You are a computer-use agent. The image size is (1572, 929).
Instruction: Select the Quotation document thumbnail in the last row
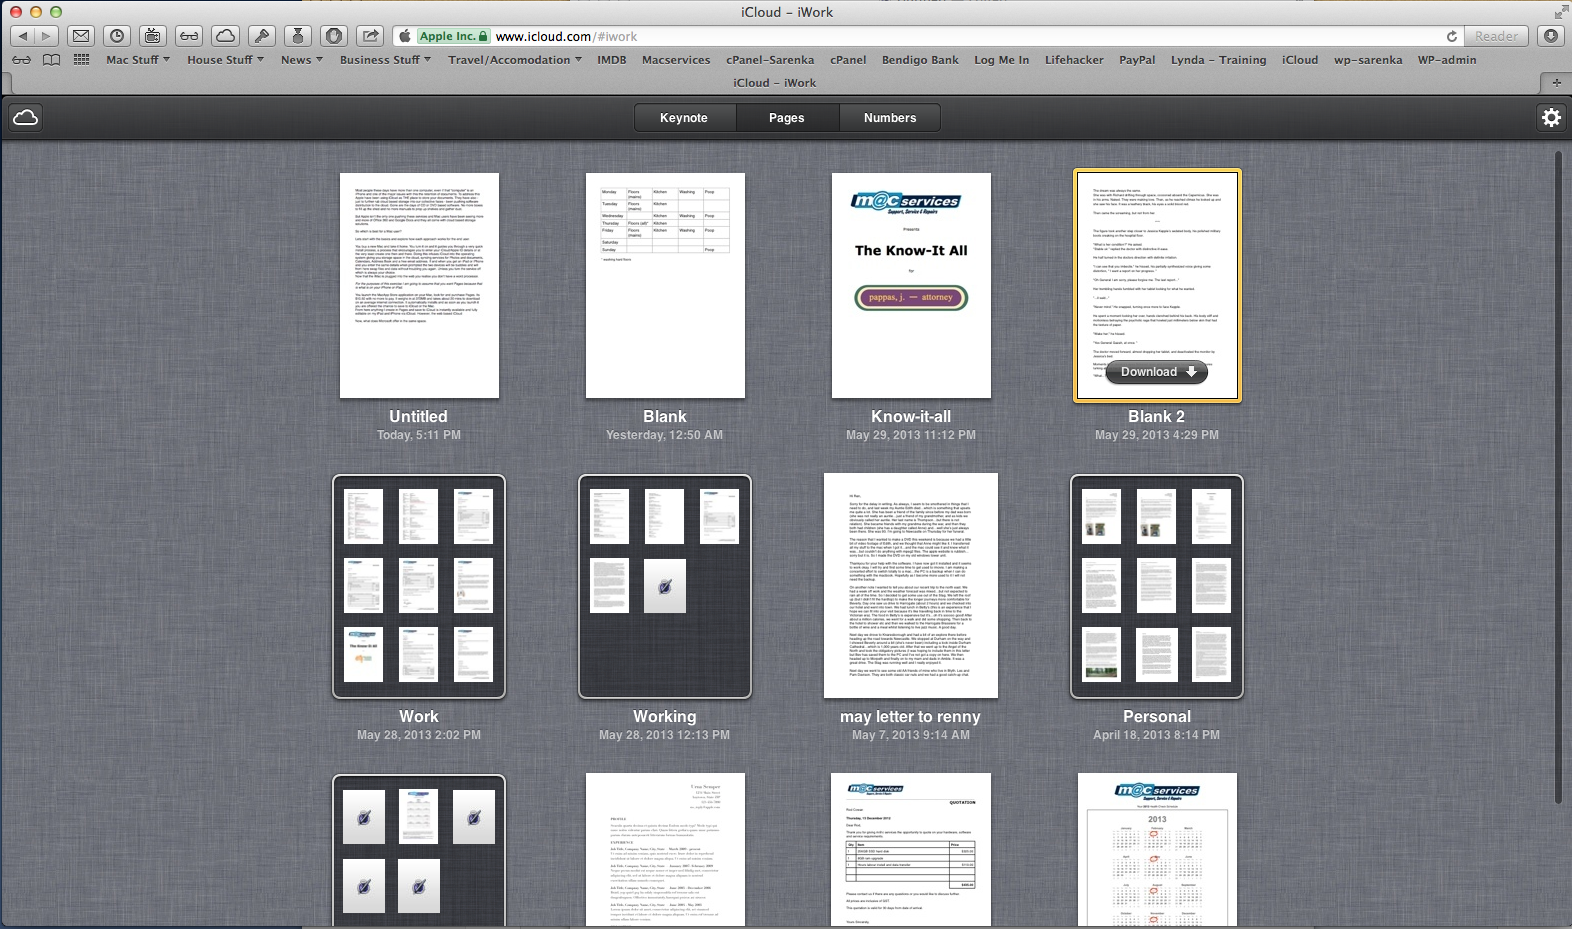911,850
